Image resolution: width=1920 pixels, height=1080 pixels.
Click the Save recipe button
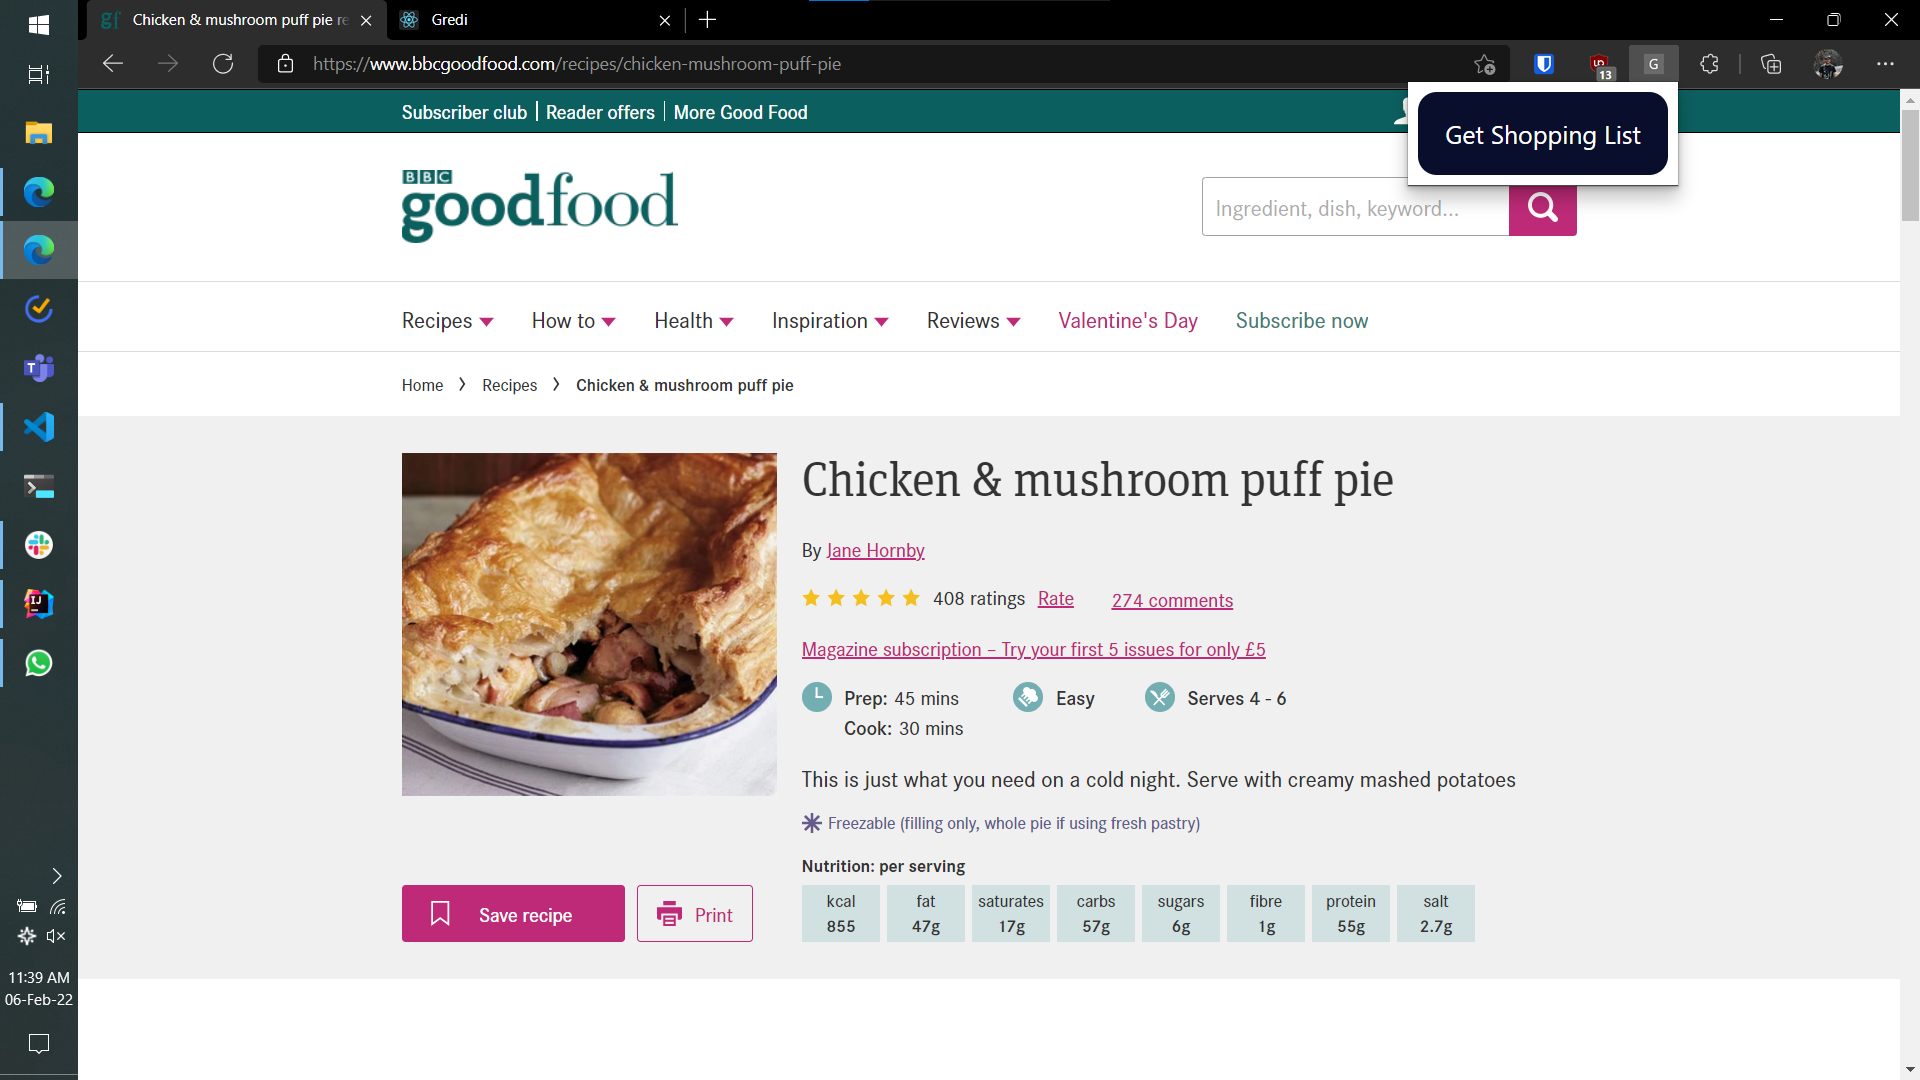coord(513,914)
